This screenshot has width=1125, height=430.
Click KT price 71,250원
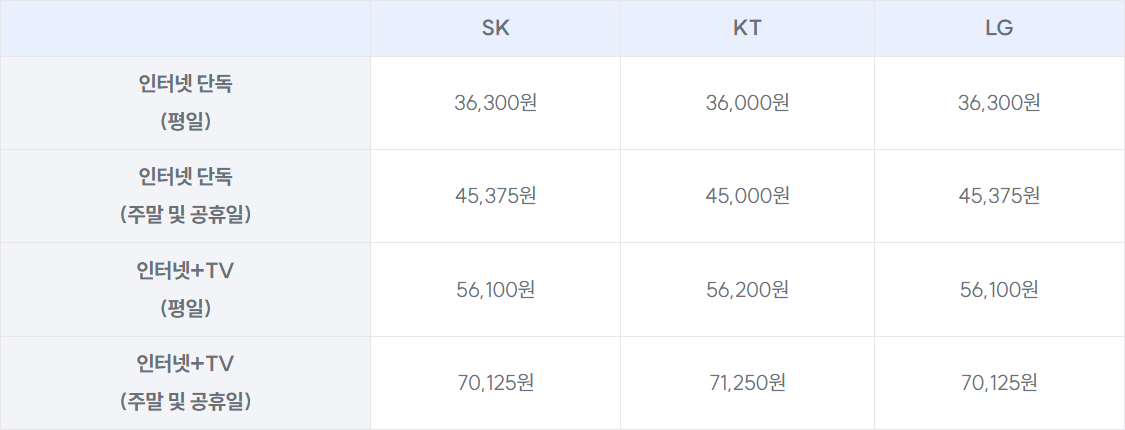click(748, 383)
